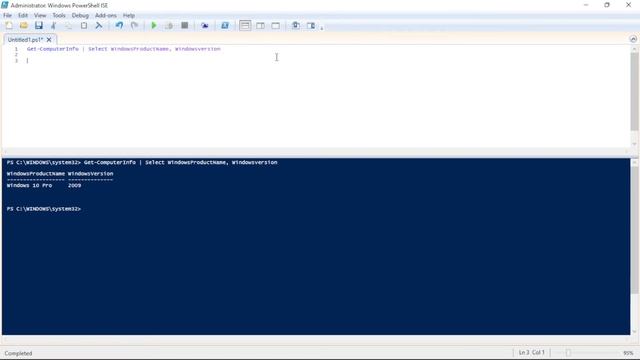Show Command Add-on toolbar icon

click(x=311, y=25)
